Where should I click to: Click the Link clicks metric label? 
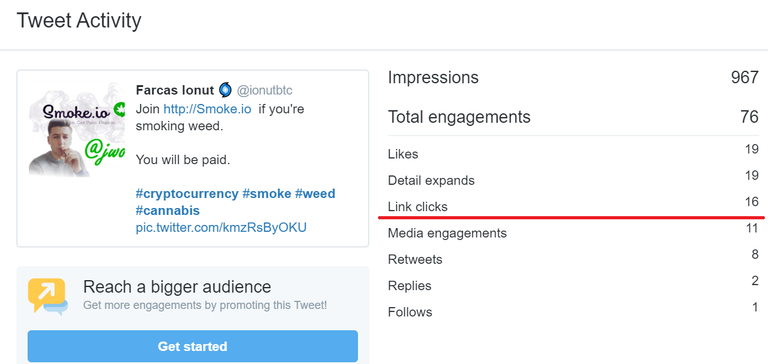tap(418, 207)
